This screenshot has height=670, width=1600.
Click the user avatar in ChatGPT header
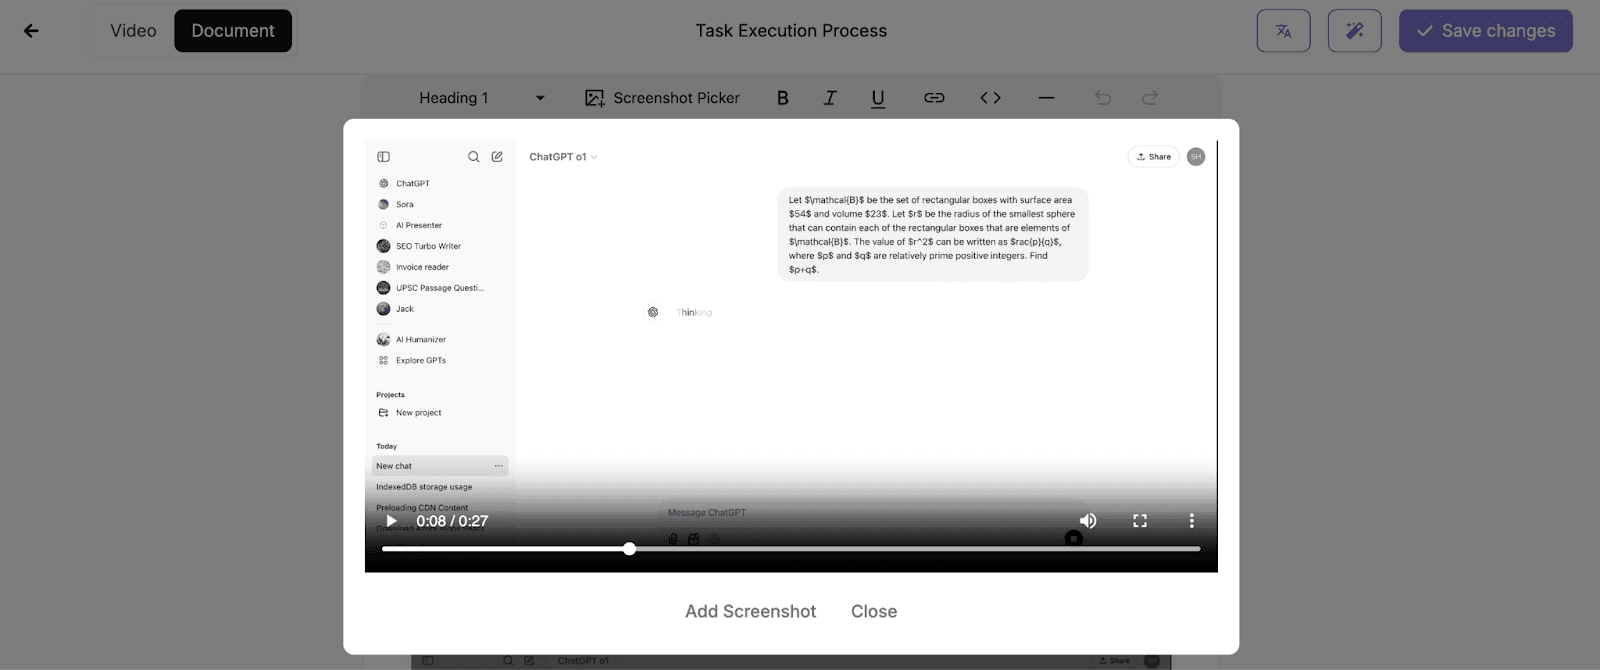click(1196, 157)
